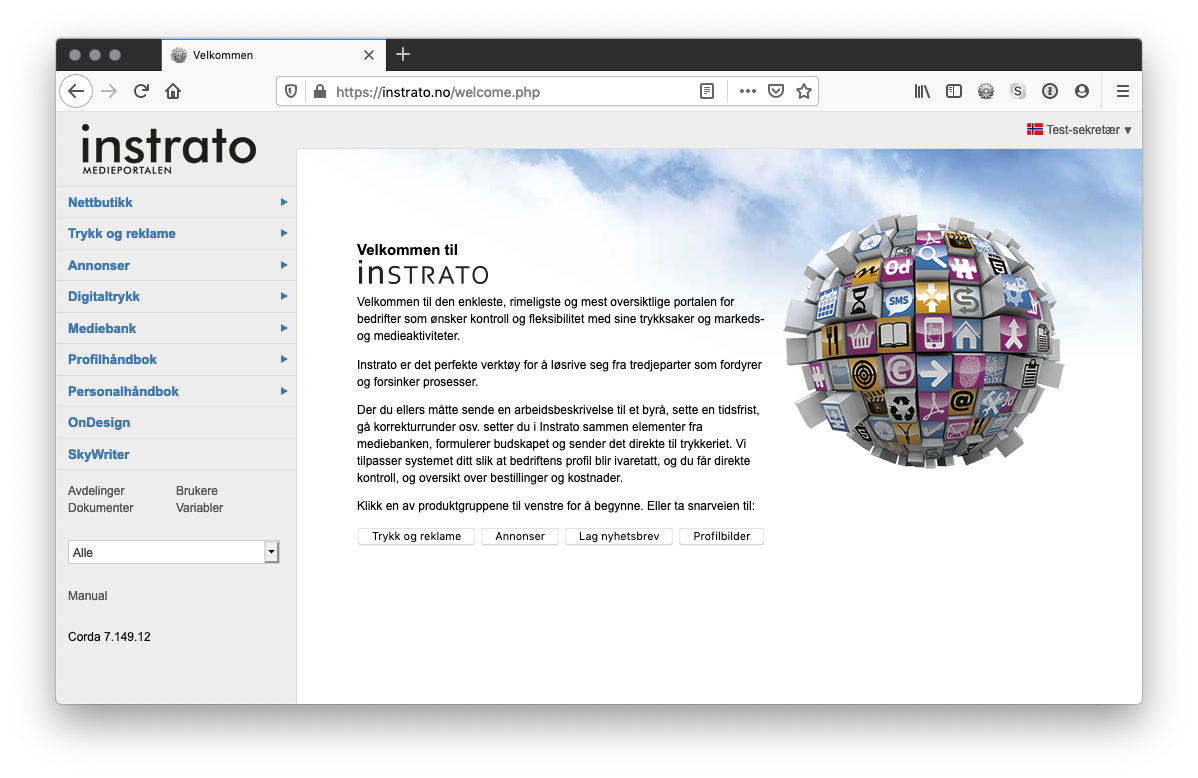Open the Firefox hamburger menu
1198x778 pixels.
point(1122,91)
